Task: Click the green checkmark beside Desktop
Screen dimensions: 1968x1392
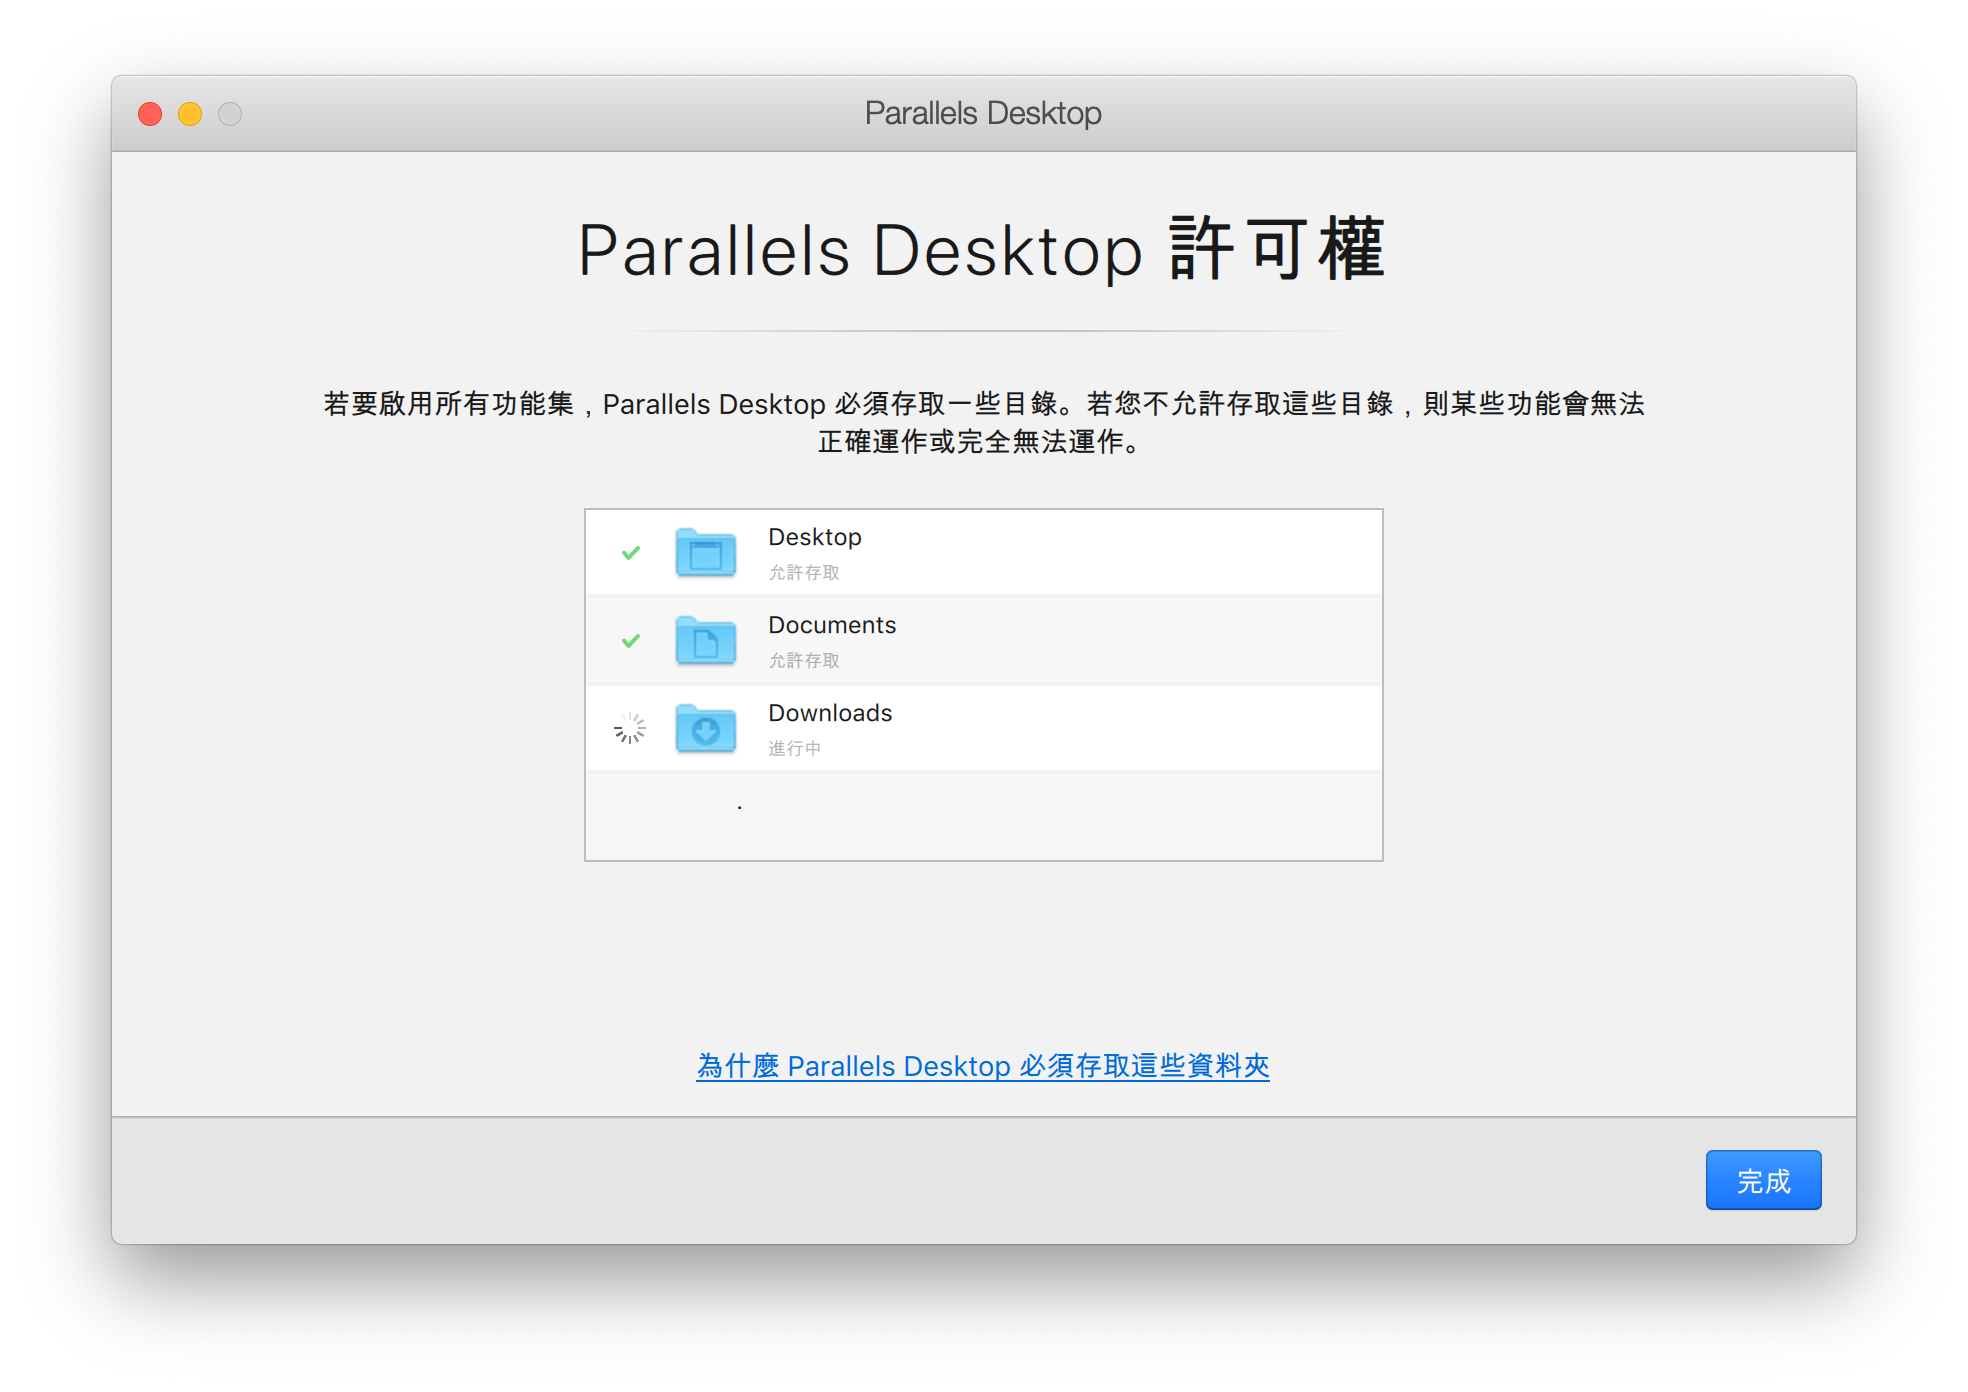Action: pos(631,552)
